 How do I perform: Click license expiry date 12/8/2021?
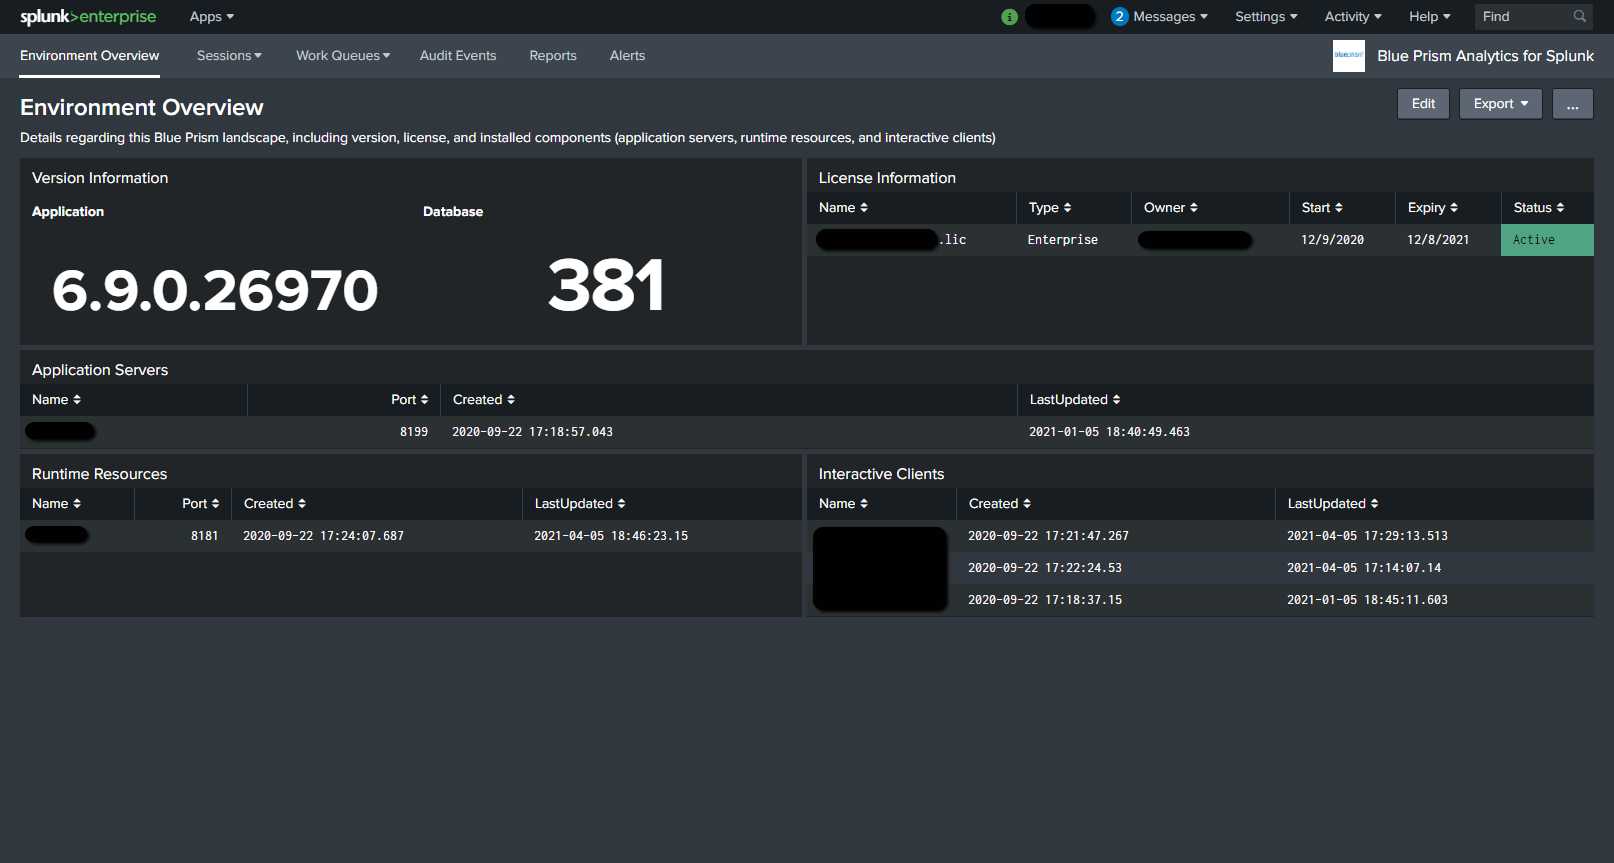[1438, 240]
